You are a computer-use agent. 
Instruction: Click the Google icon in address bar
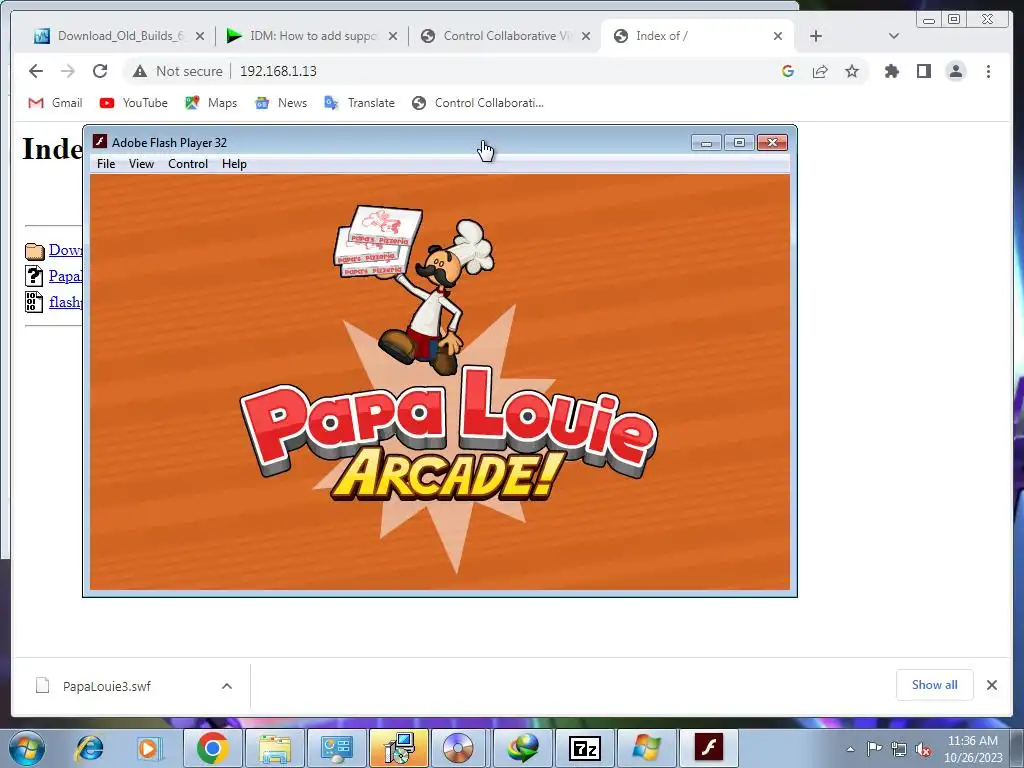(788, 71)
